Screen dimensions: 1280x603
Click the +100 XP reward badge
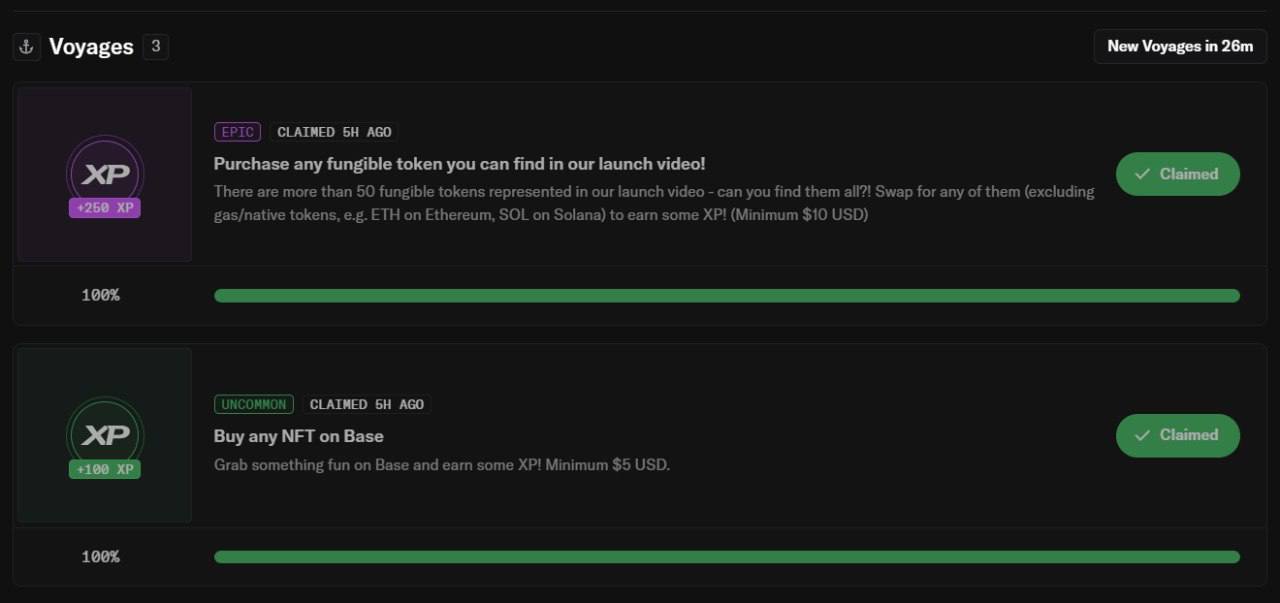(x=105, y=469)
